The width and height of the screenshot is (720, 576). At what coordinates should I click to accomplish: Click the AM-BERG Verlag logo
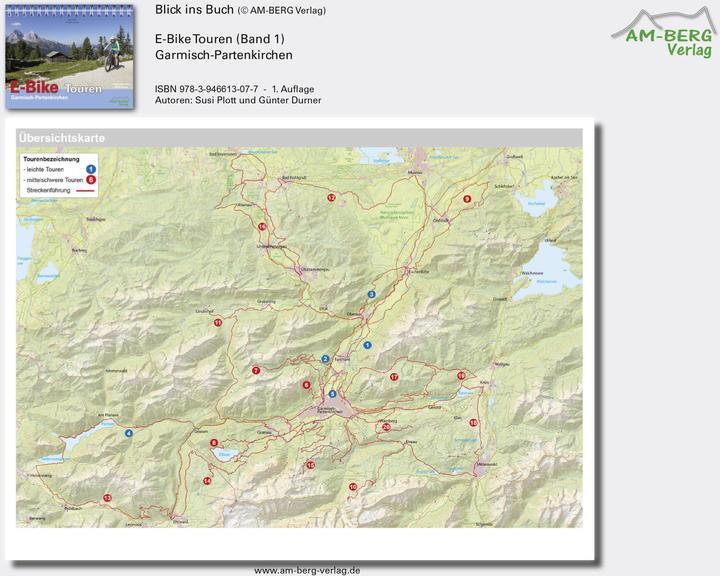coord(663,33)
